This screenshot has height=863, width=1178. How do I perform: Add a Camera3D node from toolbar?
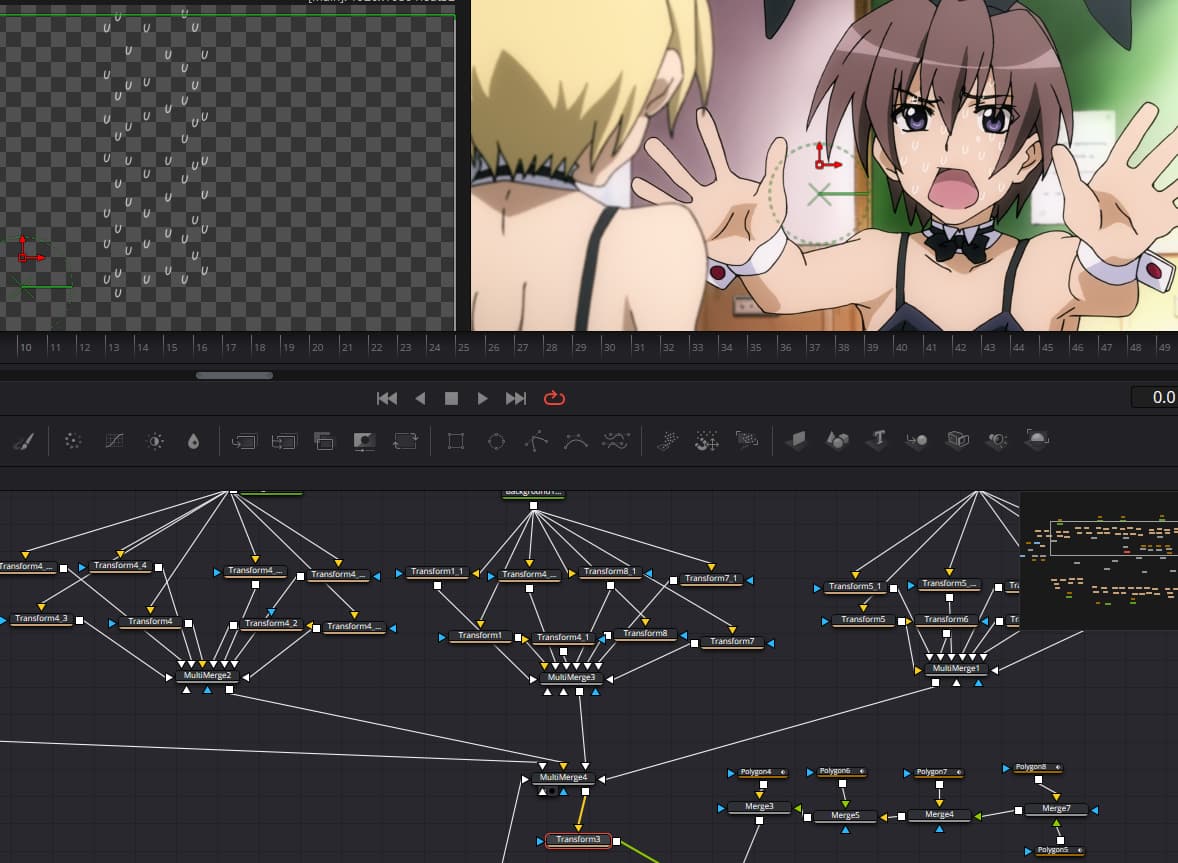(958, 440)
